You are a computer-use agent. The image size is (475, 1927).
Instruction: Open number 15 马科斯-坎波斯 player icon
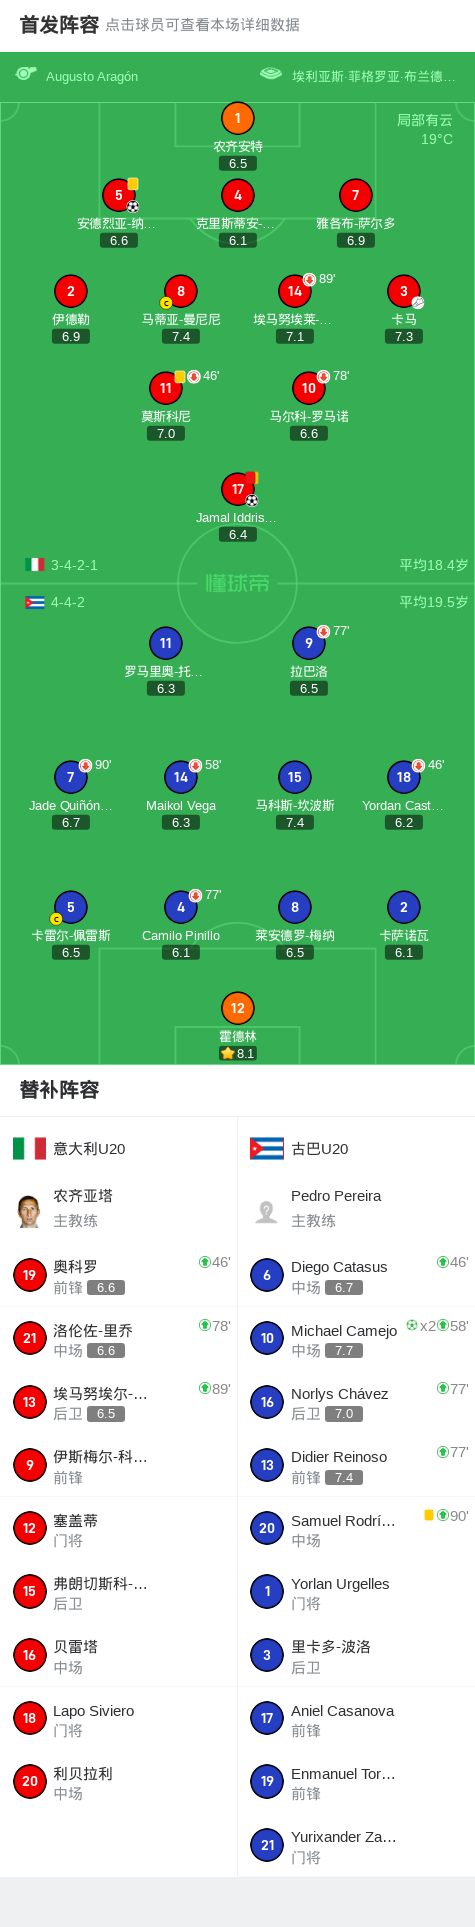click(295, 777)
